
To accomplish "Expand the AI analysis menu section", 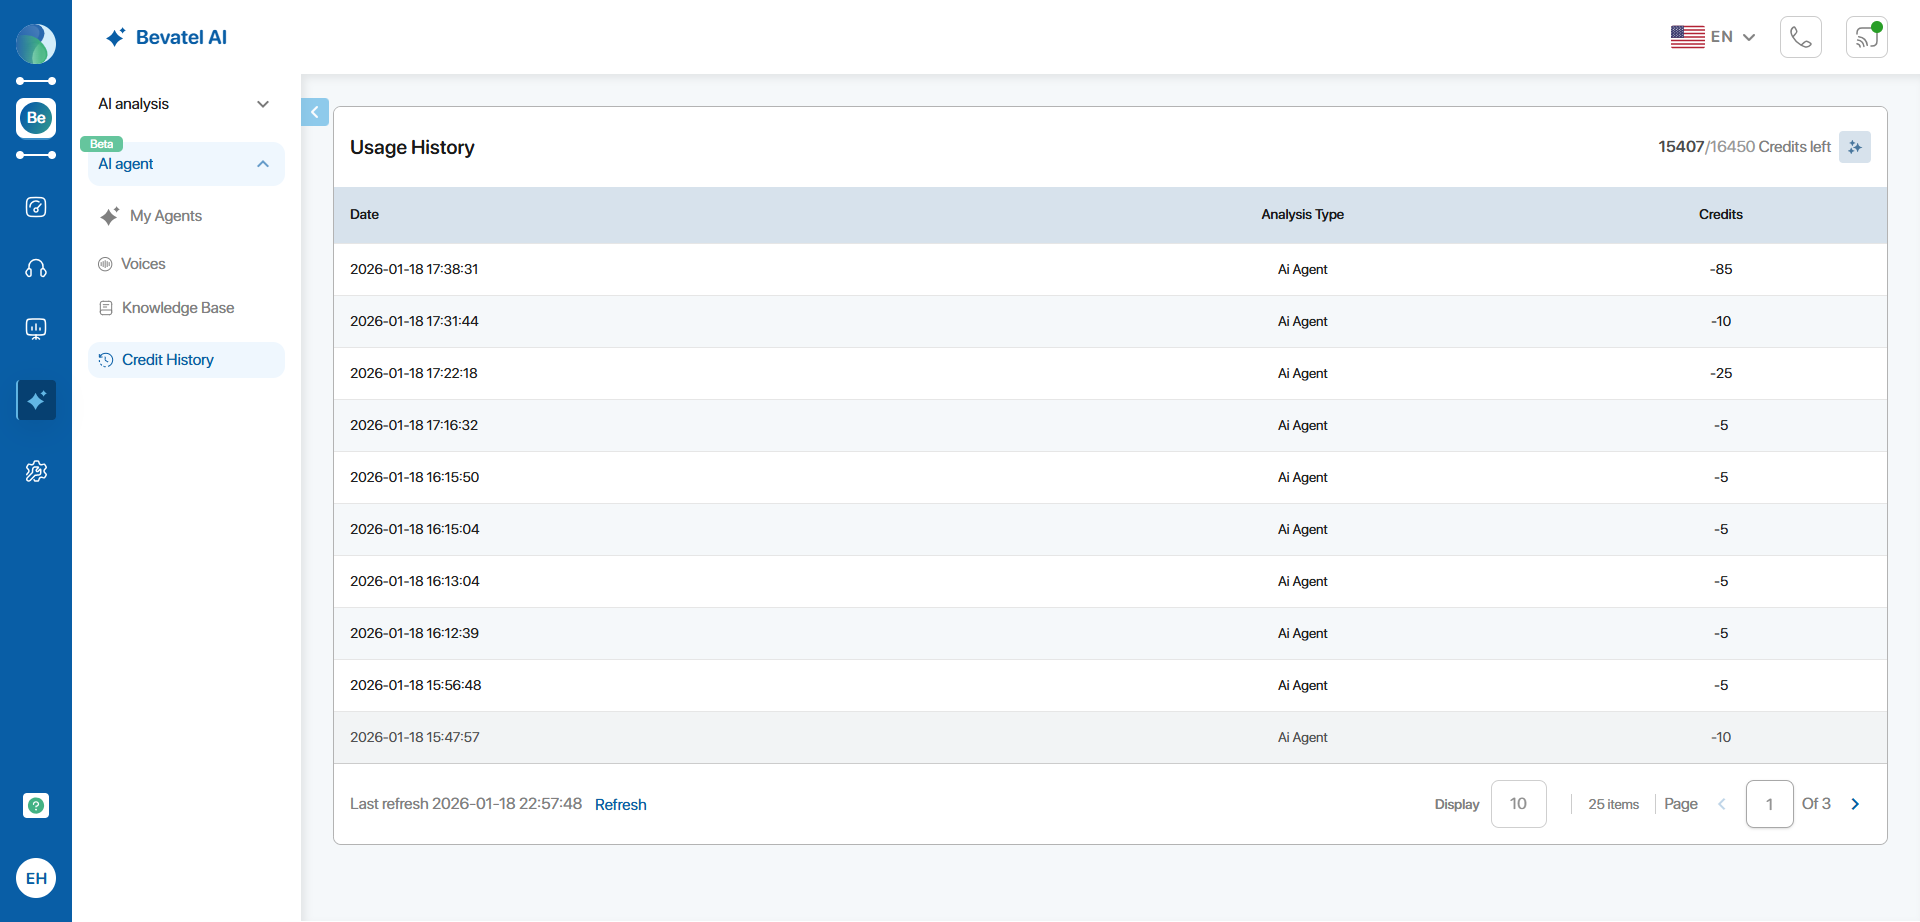I will point(185,104).
